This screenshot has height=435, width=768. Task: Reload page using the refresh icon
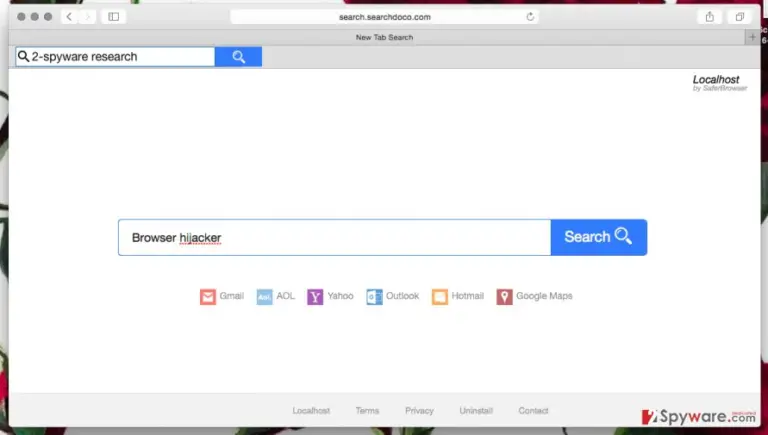pos(530,17)
